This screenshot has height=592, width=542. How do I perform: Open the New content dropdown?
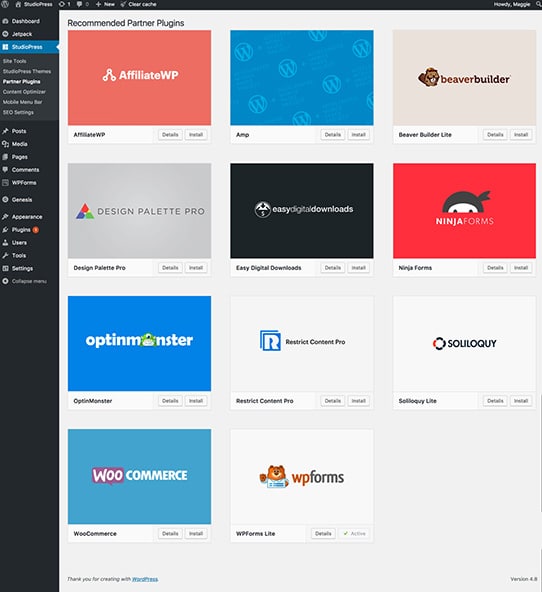pyautogui.click(x=105, y=4)
